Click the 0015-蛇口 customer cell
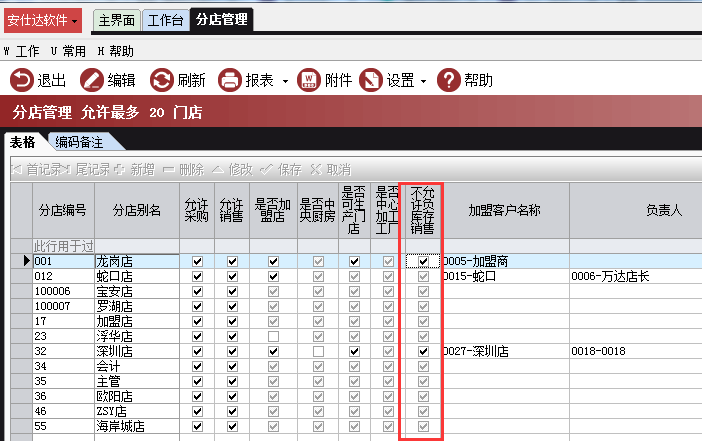Screen dimensions: 702x441 point(505,277)
